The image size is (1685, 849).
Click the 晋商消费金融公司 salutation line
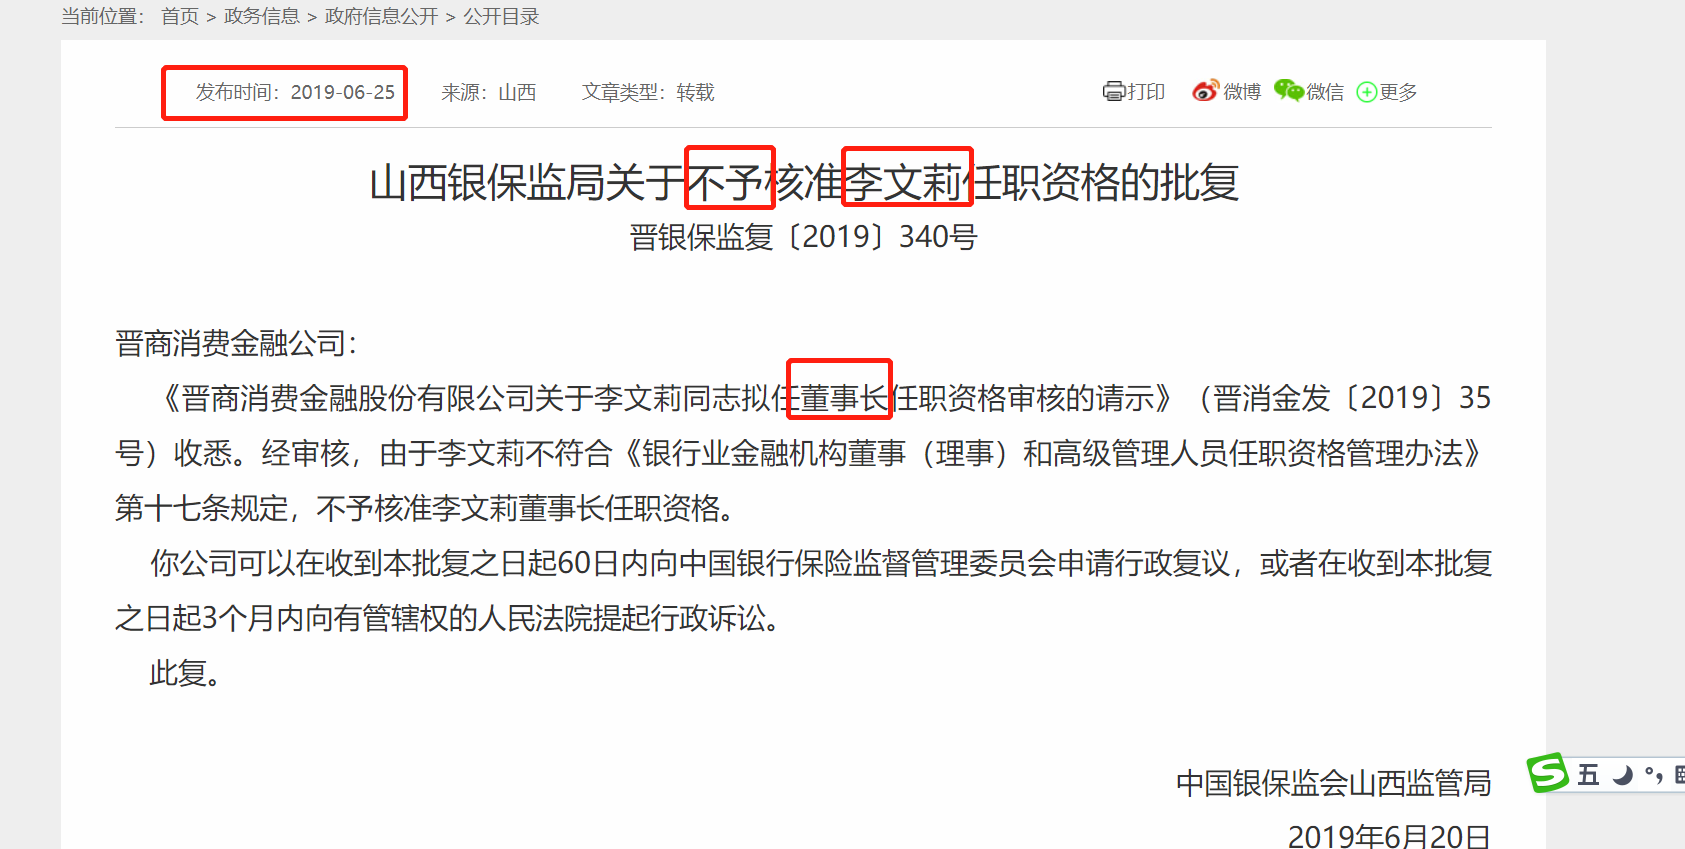pyautogui.click(x=236, y=343)
